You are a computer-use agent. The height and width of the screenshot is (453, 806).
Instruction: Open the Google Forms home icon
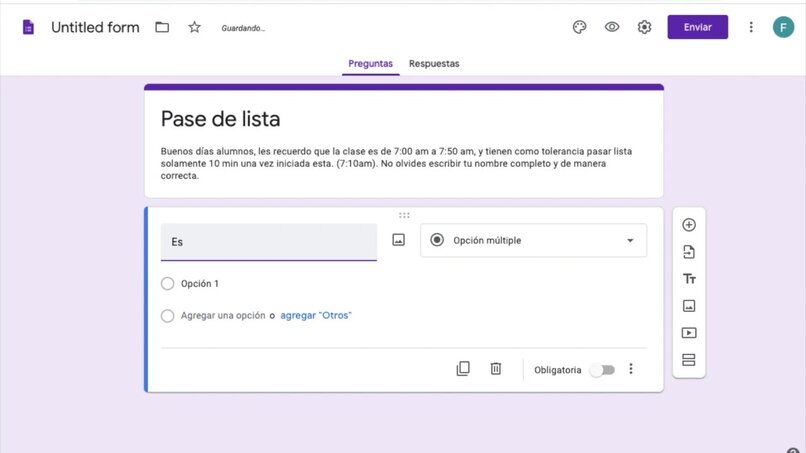tap(28, 27)
